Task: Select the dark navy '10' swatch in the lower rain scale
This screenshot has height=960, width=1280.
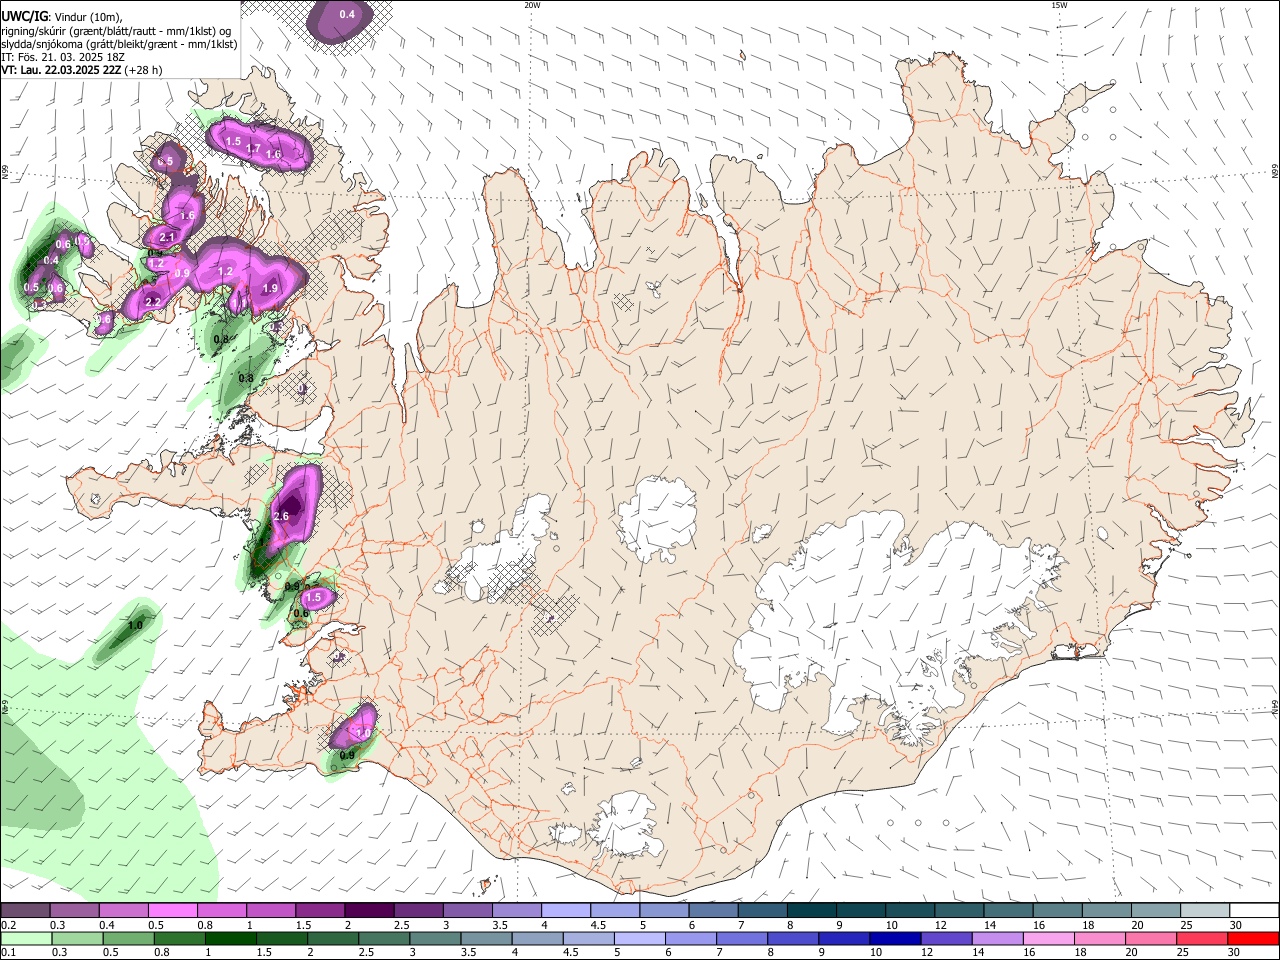Action: (894, 939)
